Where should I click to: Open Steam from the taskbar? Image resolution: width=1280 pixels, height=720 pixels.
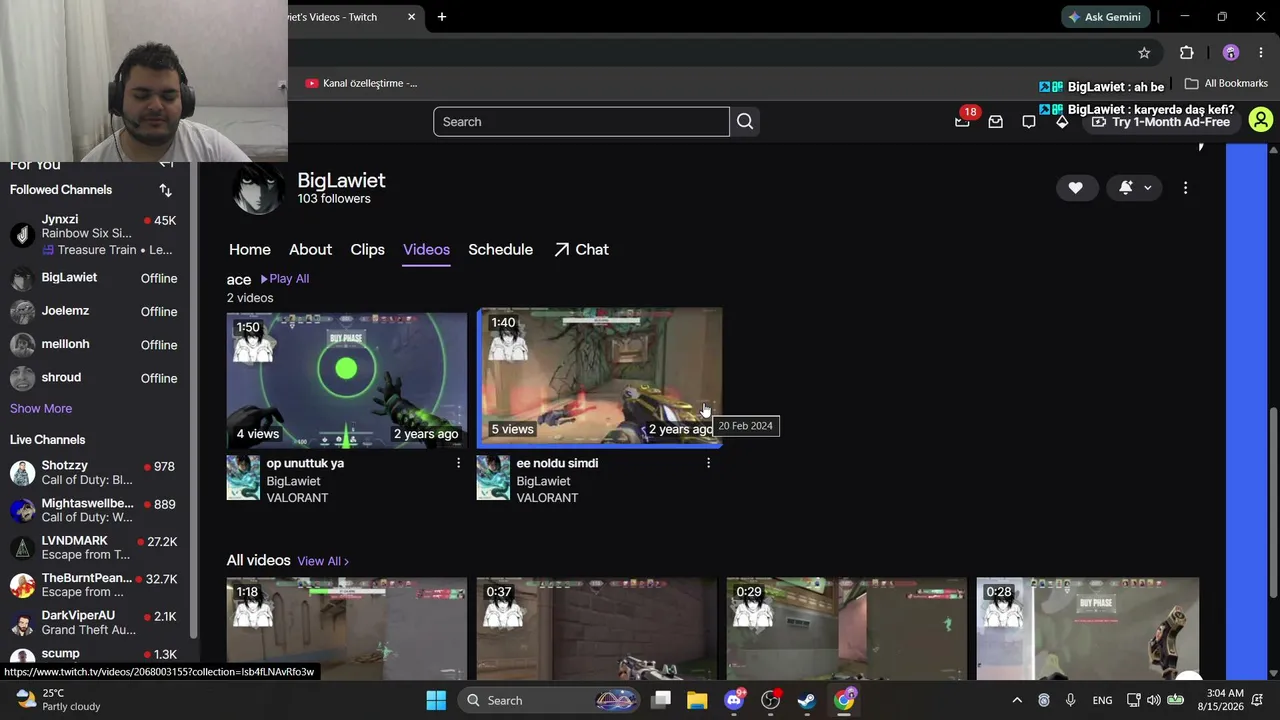point(807,700)
